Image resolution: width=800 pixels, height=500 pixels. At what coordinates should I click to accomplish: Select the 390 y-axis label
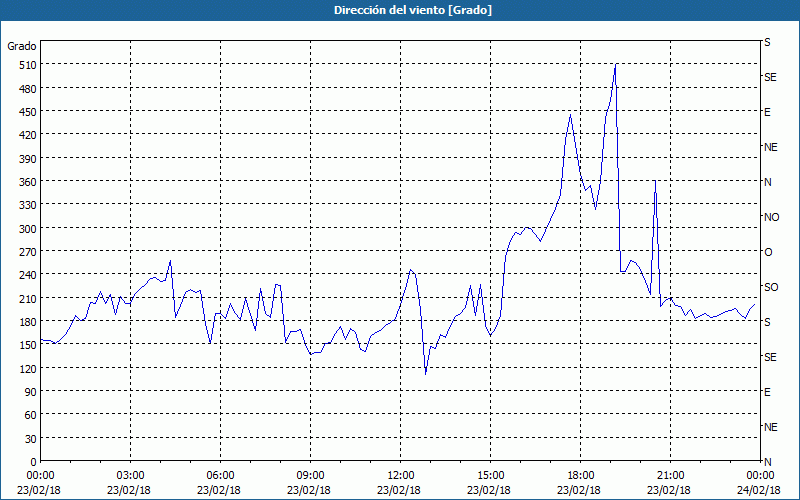point(28,159)
